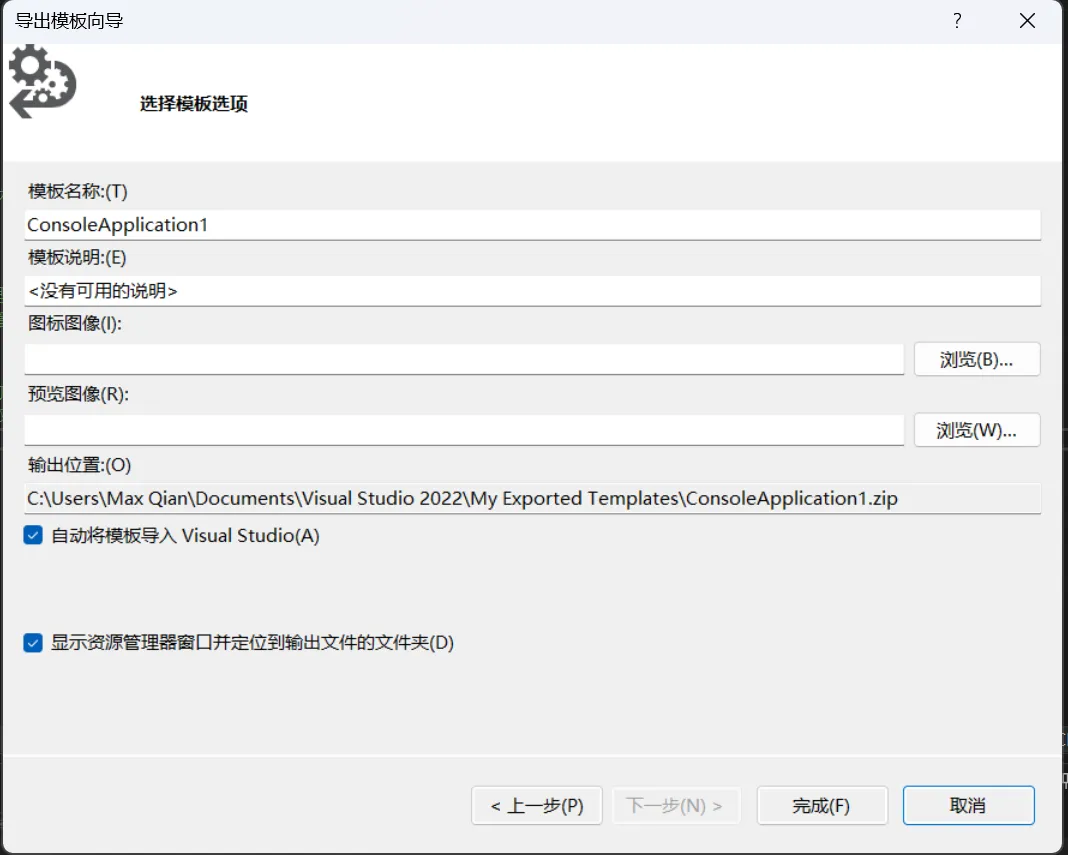The image size is (1068, 855).
Task: Click 完成(F) to finish export
Action: pos(822,806)
